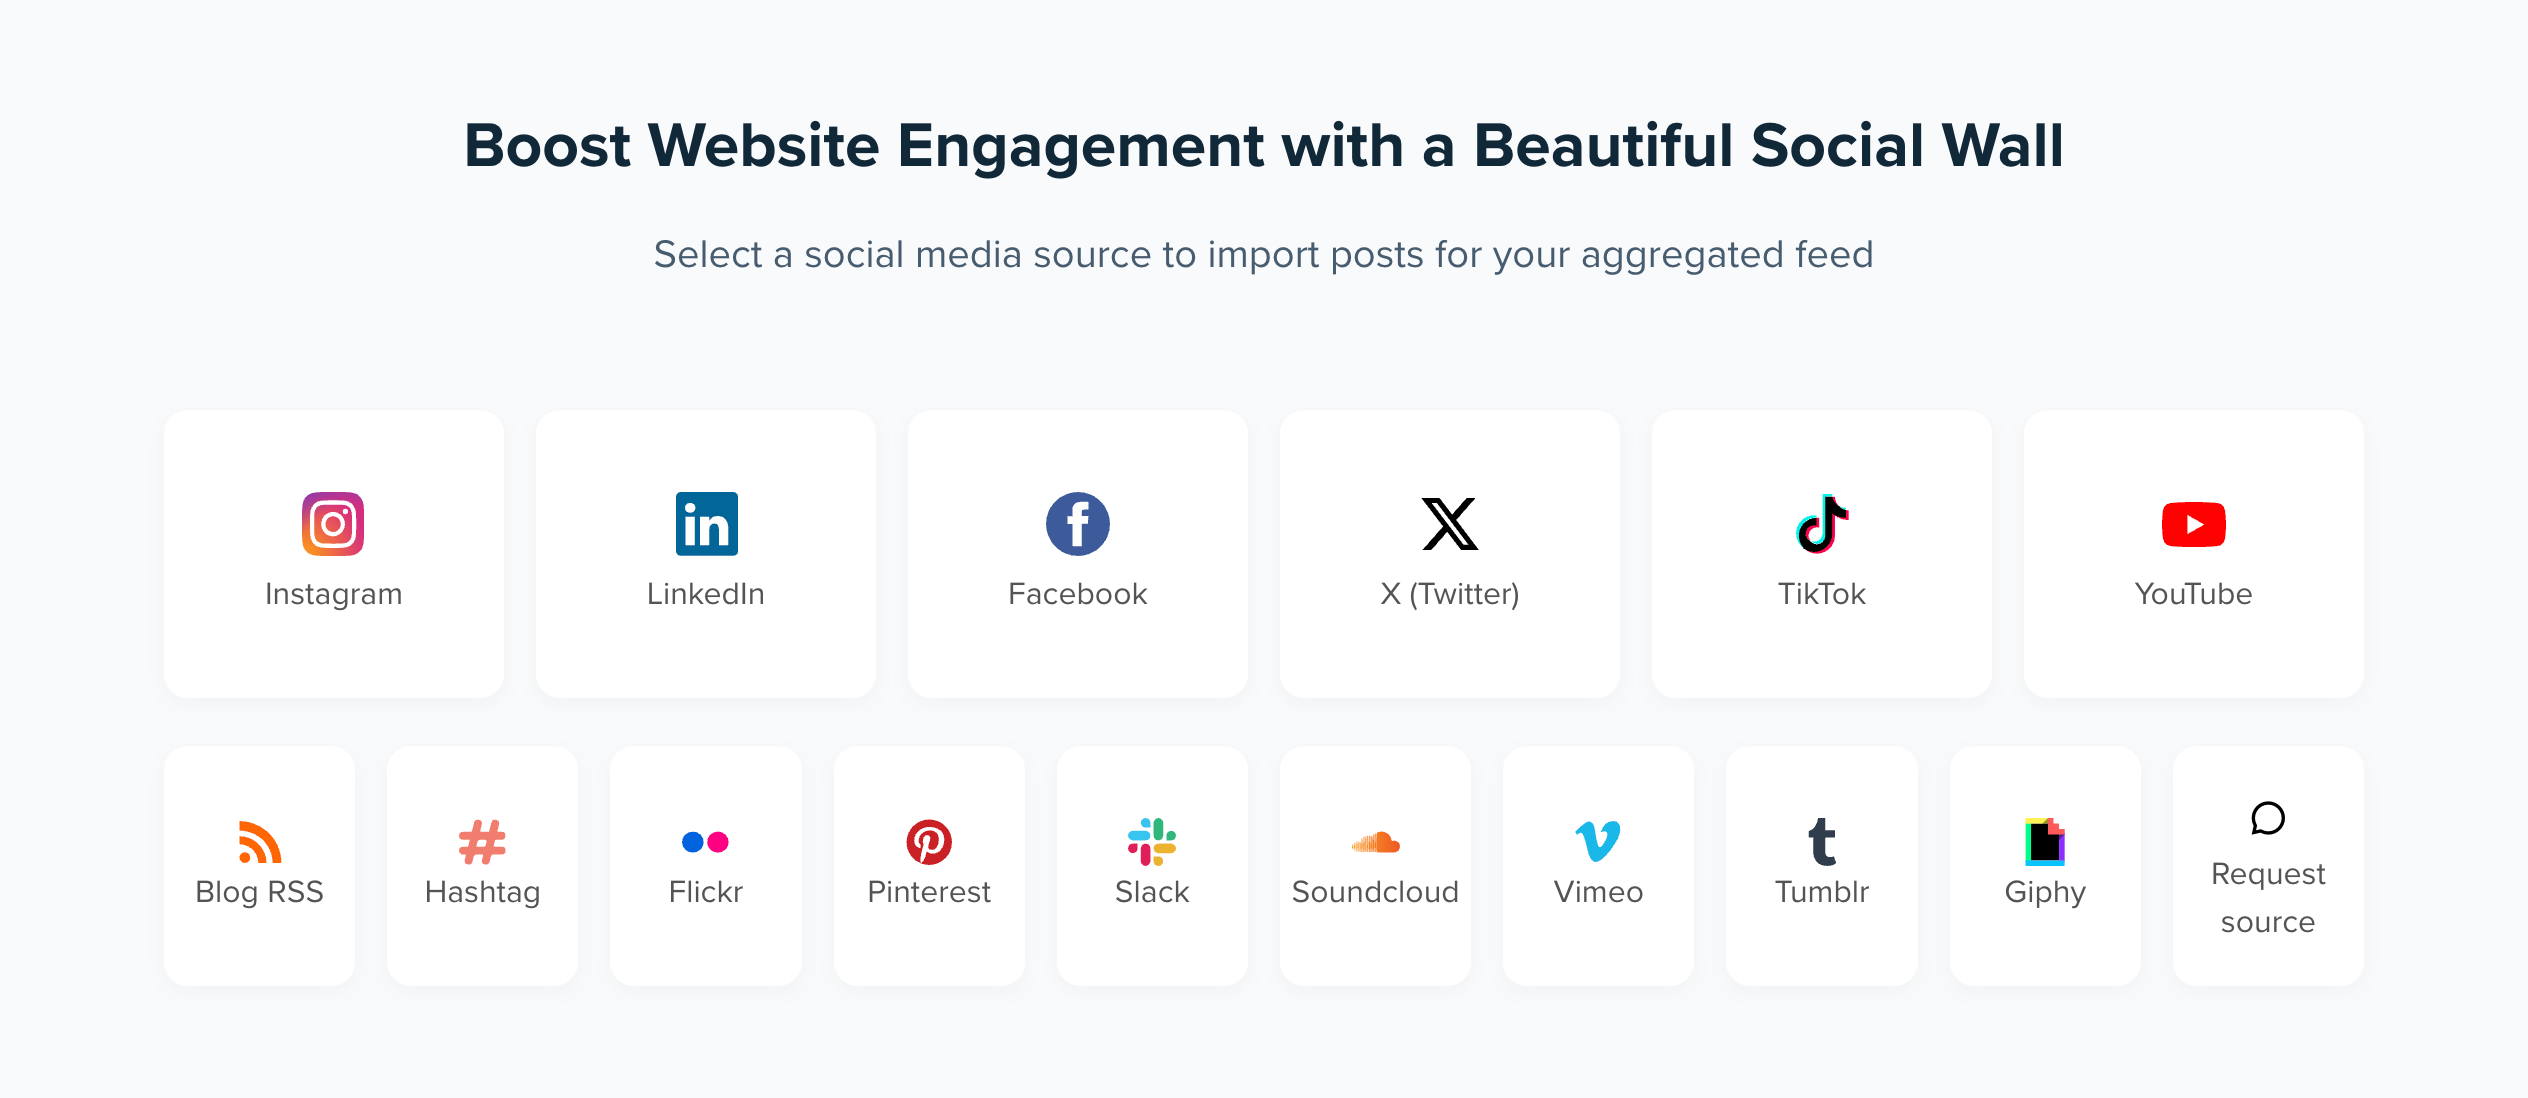
Task: Open the Request source text link
Action: (x=2268, y=897)
